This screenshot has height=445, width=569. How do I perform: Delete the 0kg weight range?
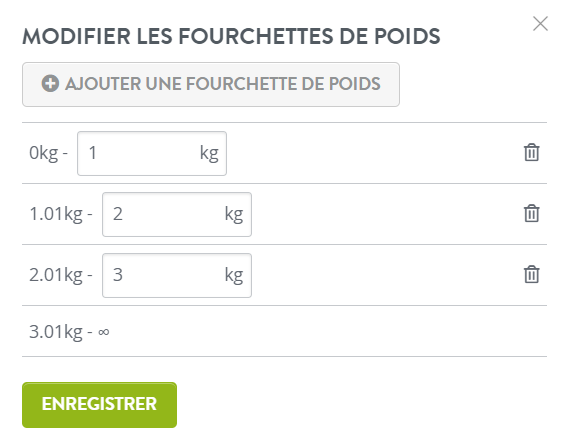(531, 152)
